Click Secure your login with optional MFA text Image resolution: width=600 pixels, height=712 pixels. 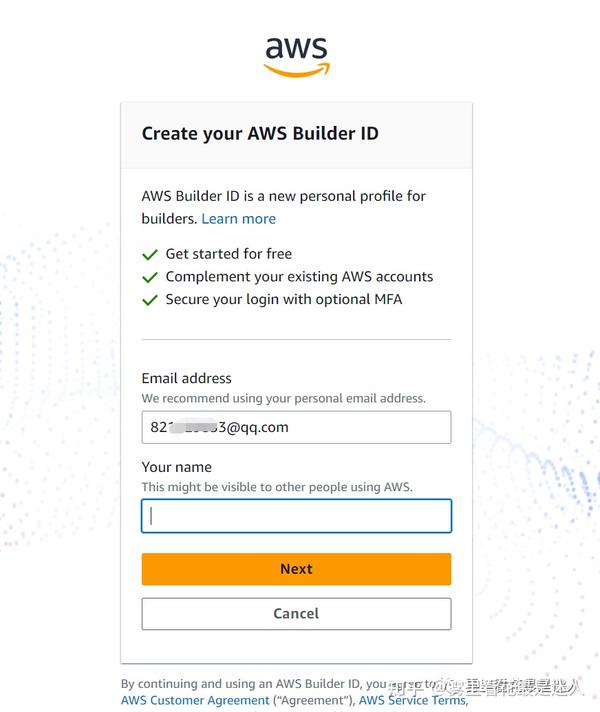click(284, 300)
